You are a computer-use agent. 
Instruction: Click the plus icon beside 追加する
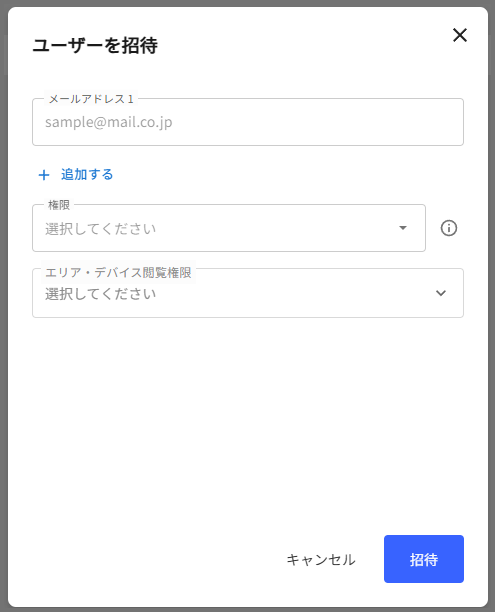coord(44,175)
